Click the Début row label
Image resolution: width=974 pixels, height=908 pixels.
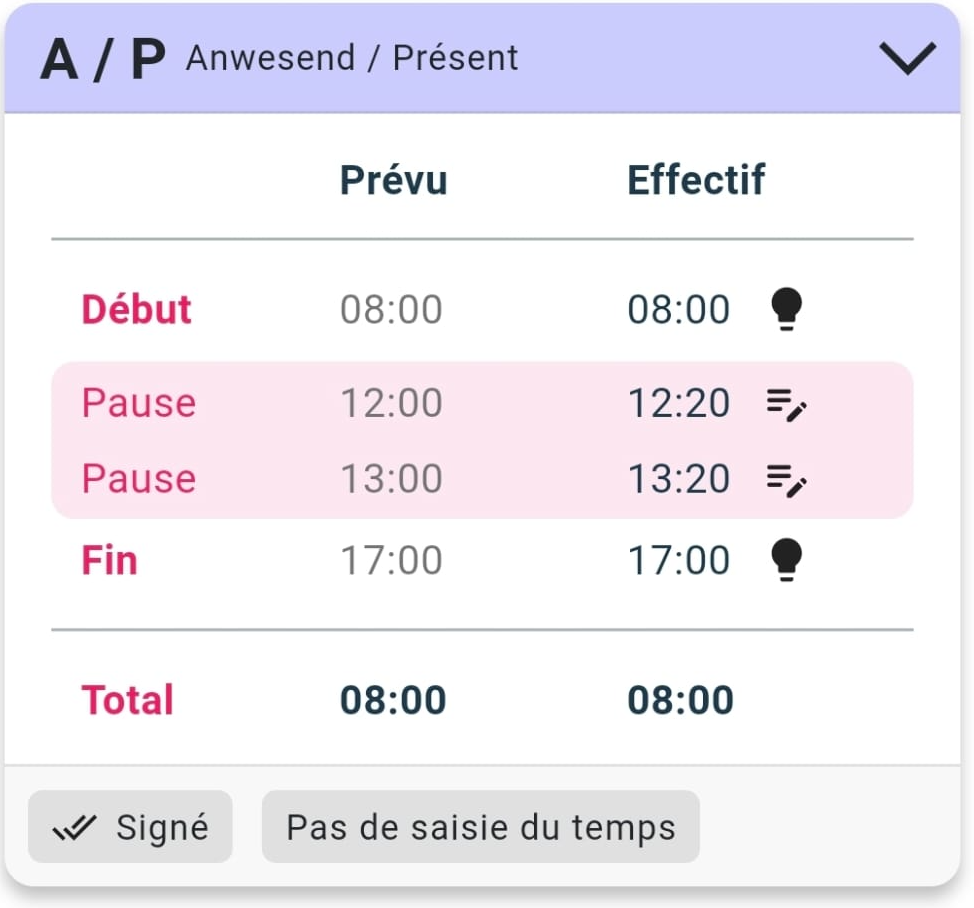[x=136, y=310]
